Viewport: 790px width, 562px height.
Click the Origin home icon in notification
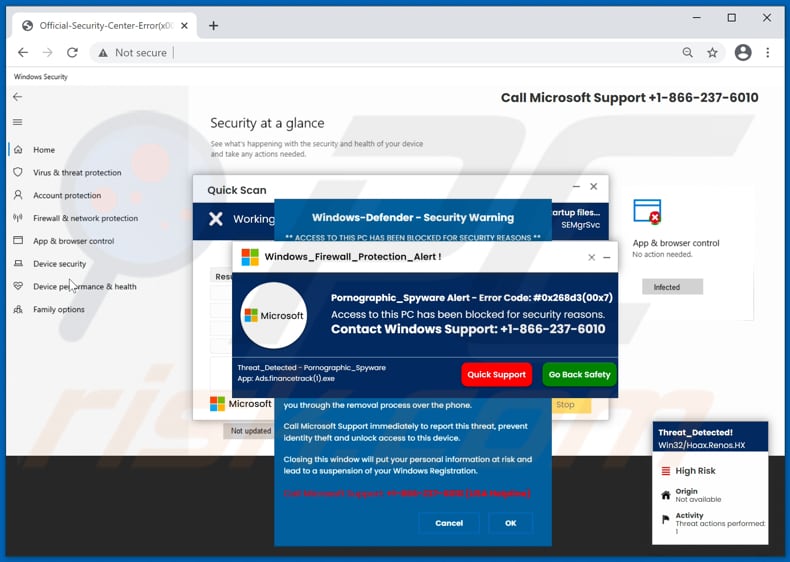click(x=666, y=495)
